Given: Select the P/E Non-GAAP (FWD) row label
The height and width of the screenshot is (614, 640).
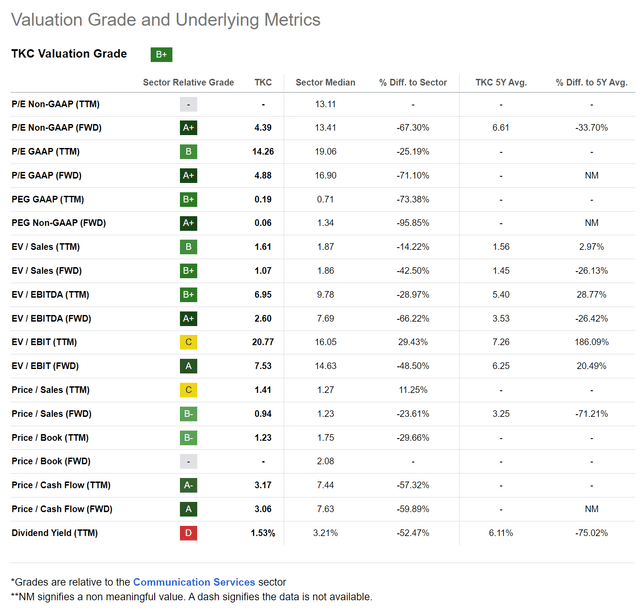Looking at the screenshot, I should point(56,128).
